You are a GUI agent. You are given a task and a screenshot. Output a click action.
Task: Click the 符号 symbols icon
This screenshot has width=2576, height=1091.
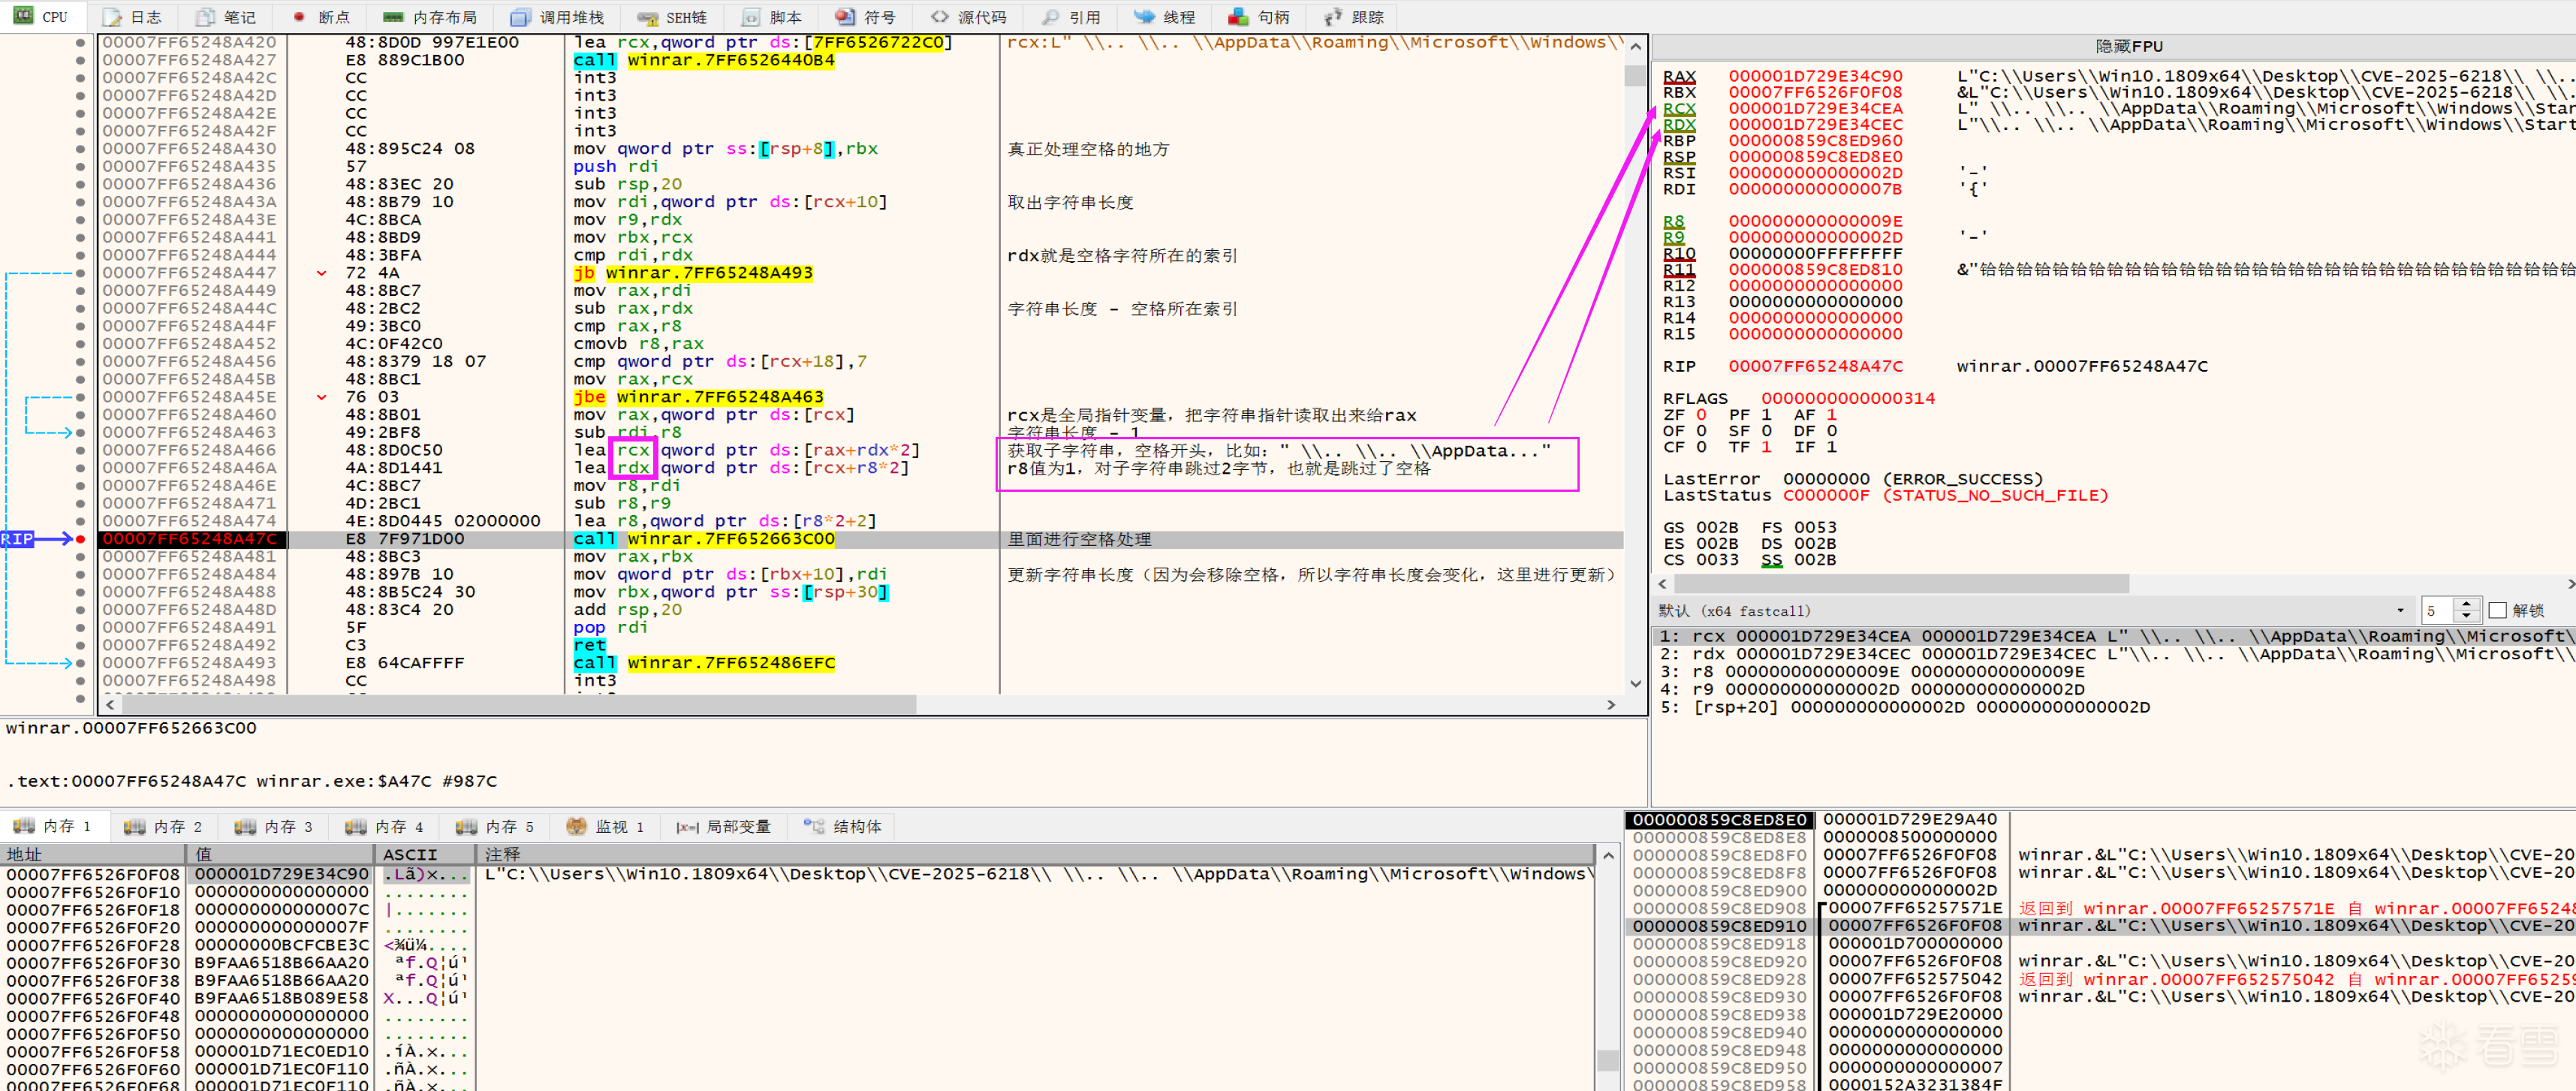845,17
